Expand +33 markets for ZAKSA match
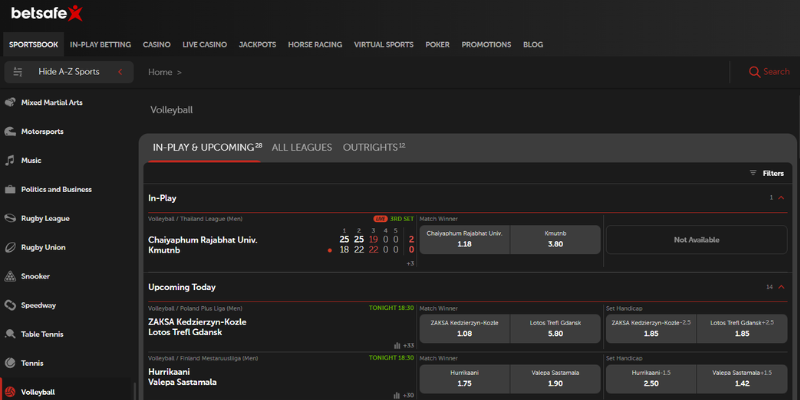Viewport: 800px width, 400px height. point(408,345)
